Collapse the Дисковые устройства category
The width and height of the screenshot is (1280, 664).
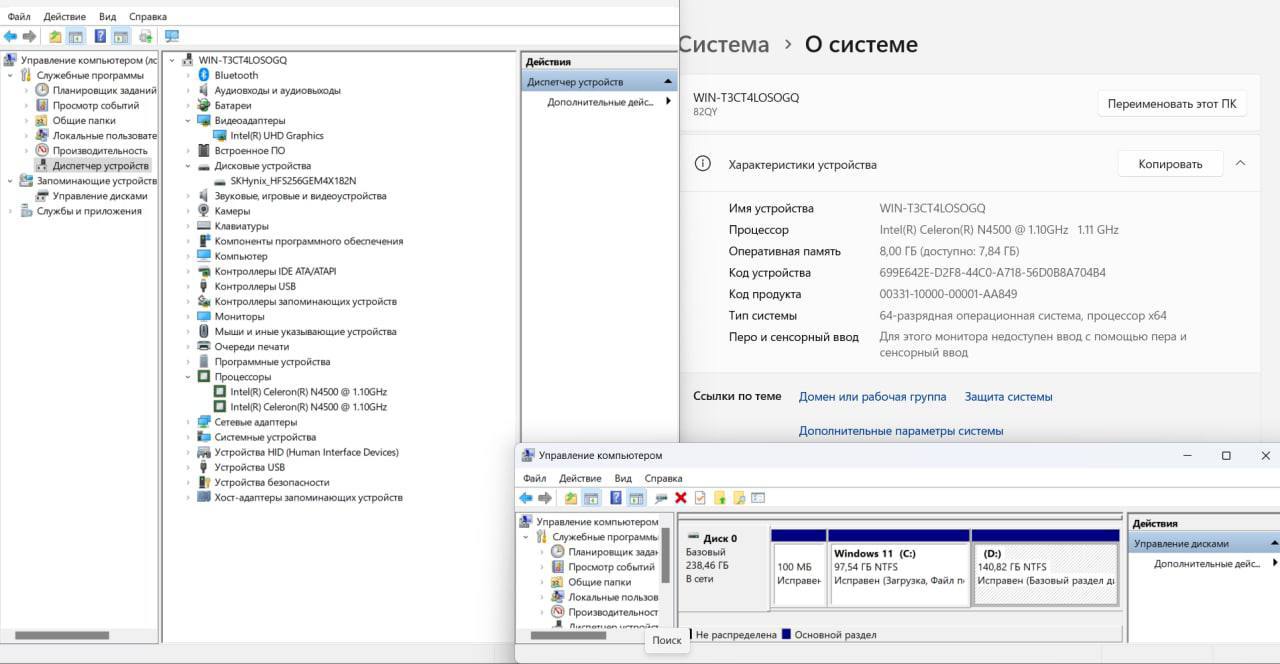click(x=188, y=166)
